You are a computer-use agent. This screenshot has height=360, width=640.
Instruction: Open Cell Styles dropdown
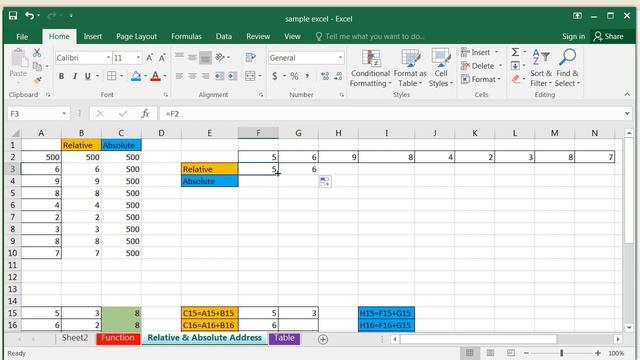click(441, 68)
